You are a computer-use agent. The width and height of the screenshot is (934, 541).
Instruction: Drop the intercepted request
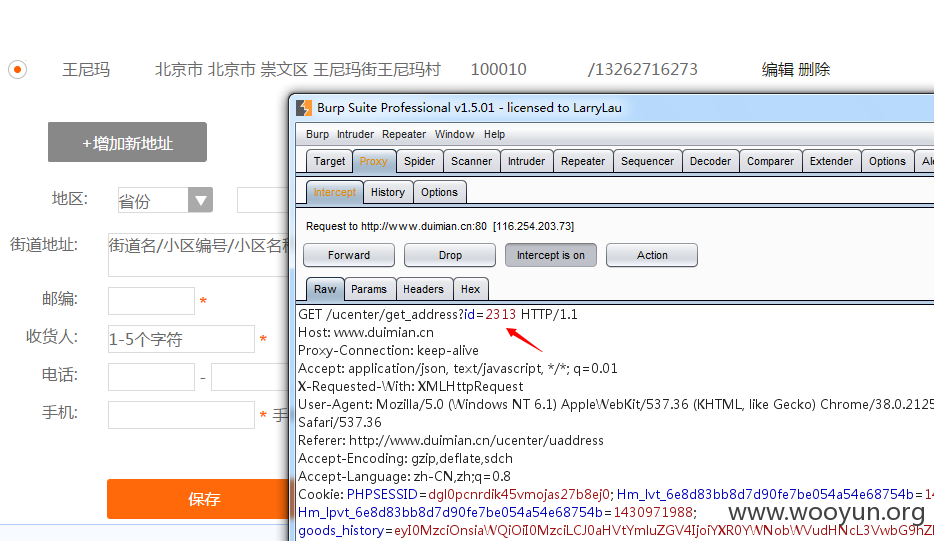(450, 255)
